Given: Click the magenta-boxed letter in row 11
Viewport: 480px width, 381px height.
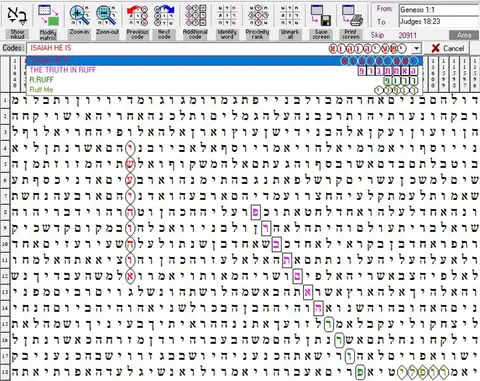Looking at the screenshot, I should click(287, 260).
